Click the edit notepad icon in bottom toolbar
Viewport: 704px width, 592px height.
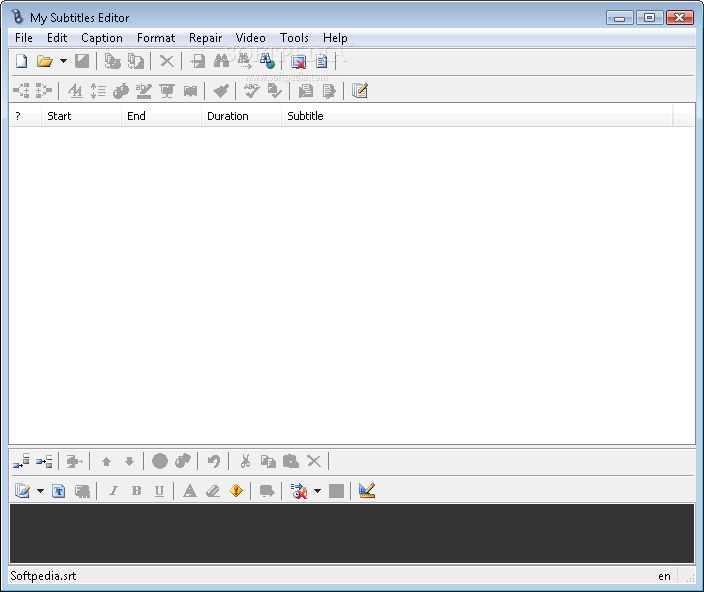point(22,491)
